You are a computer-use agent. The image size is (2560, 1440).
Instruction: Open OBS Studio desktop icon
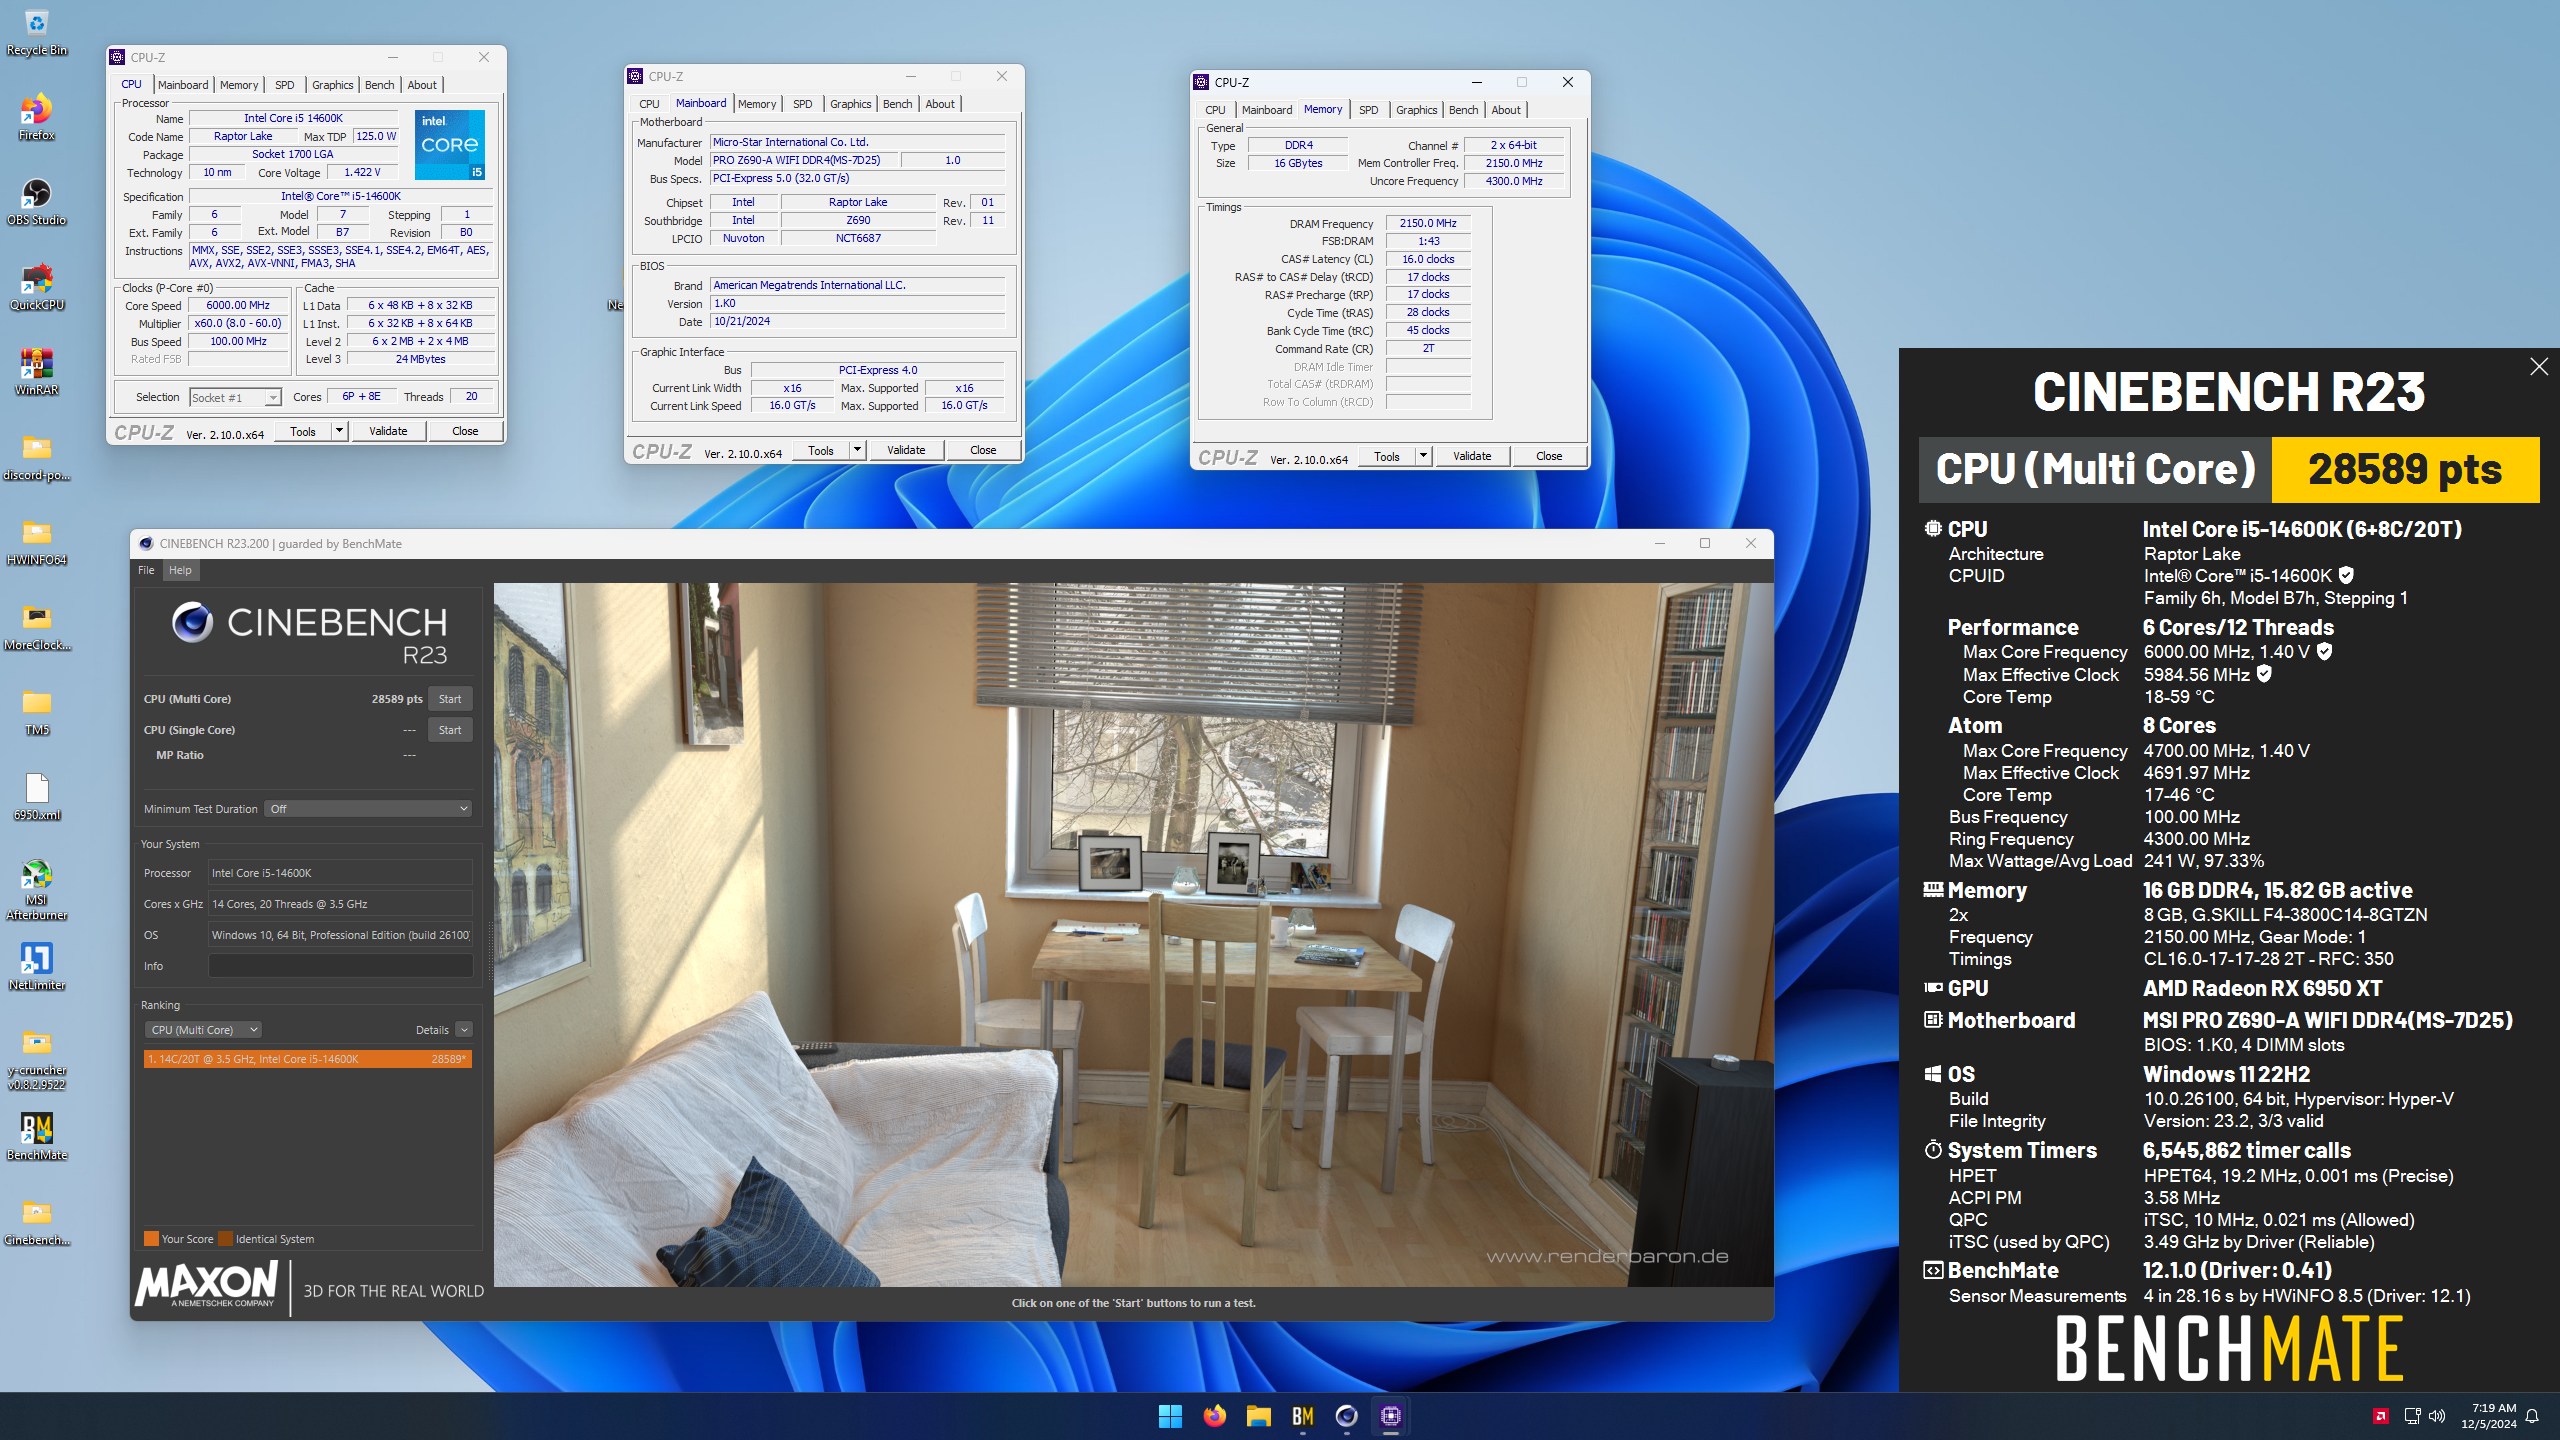tap(36, 201)
